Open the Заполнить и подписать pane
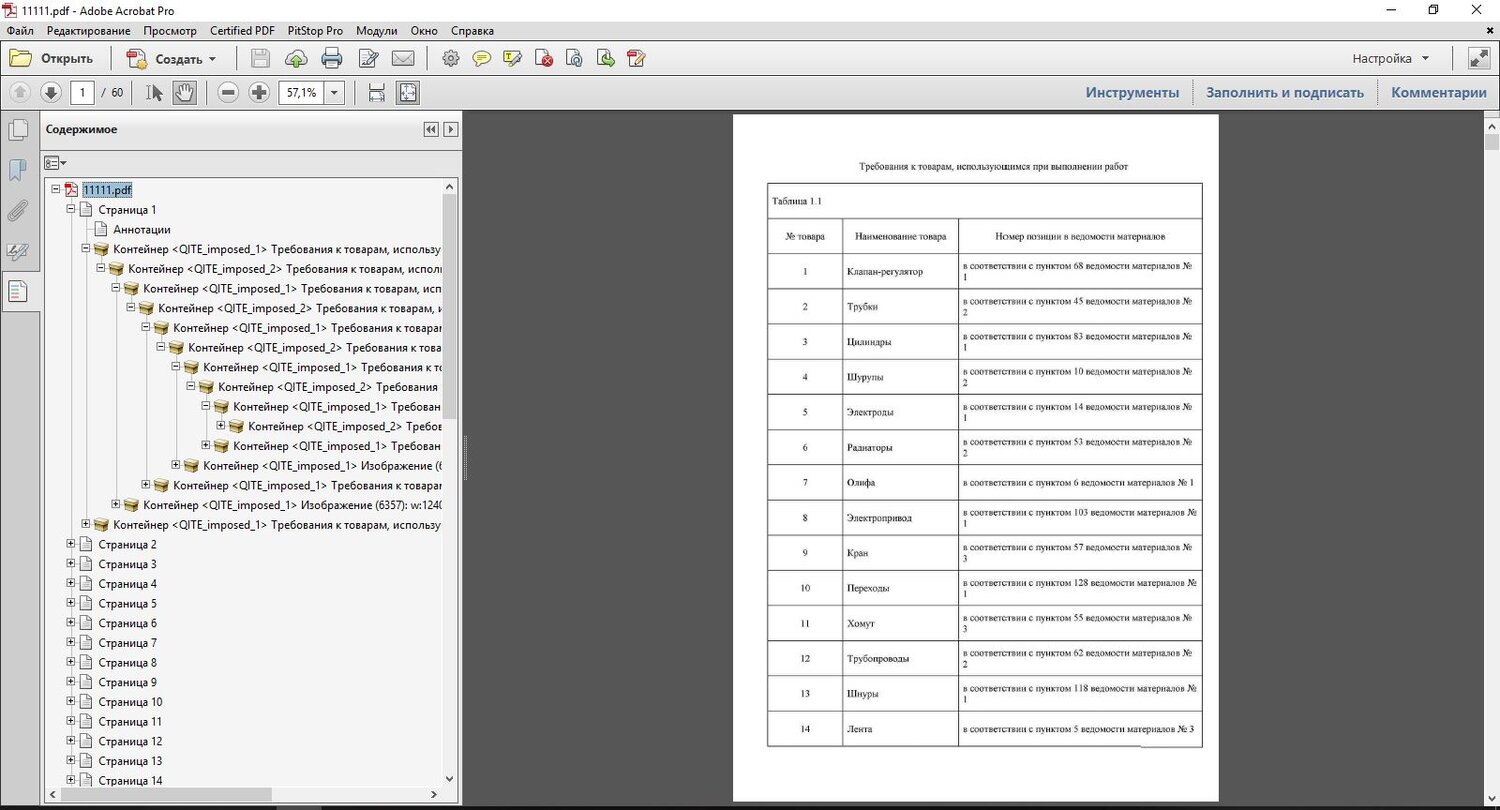This screenshot has width=1500, height=810. tap(1285, 93)
